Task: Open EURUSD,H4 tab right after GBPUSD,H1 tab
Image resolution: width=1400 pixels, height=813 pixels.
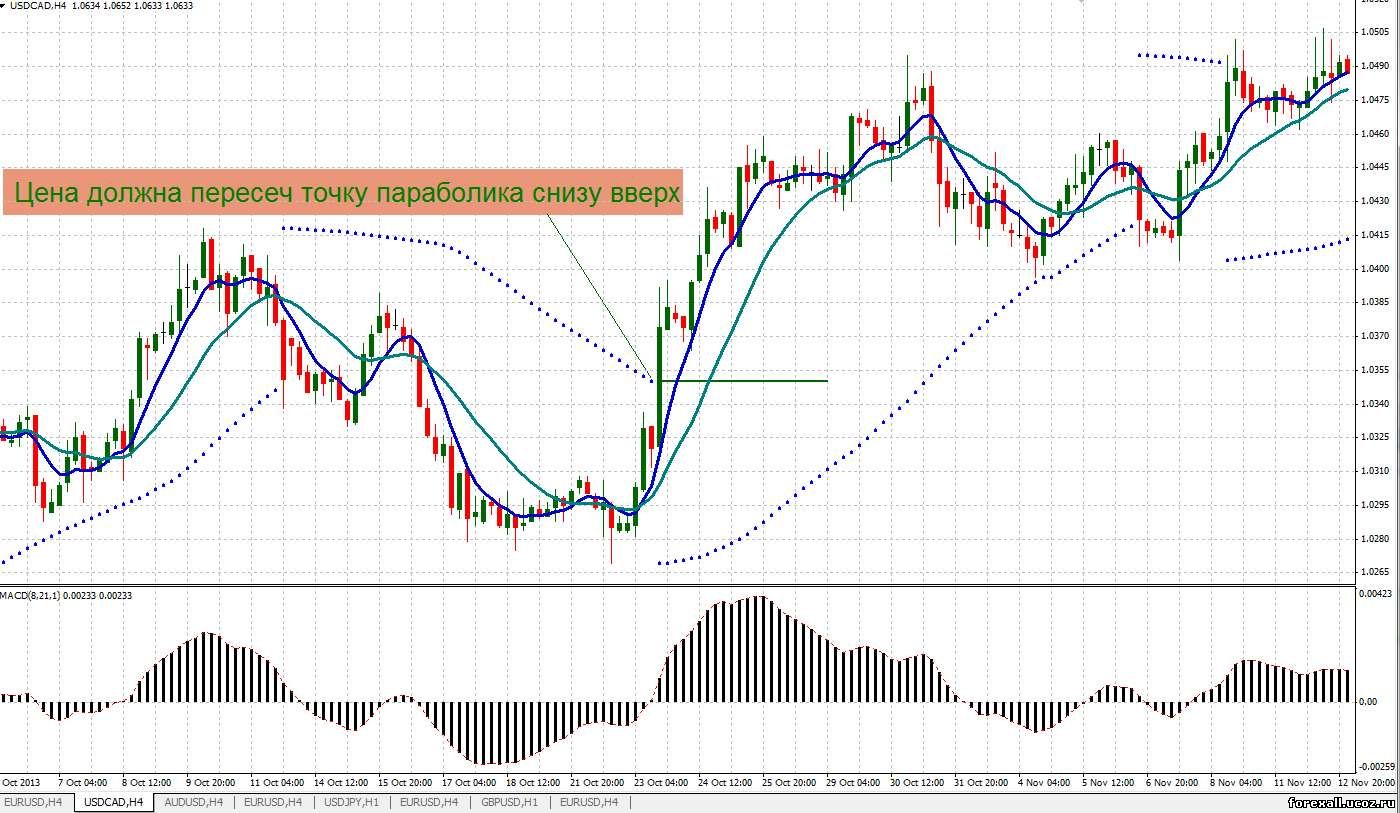Action: coord(589,802)
